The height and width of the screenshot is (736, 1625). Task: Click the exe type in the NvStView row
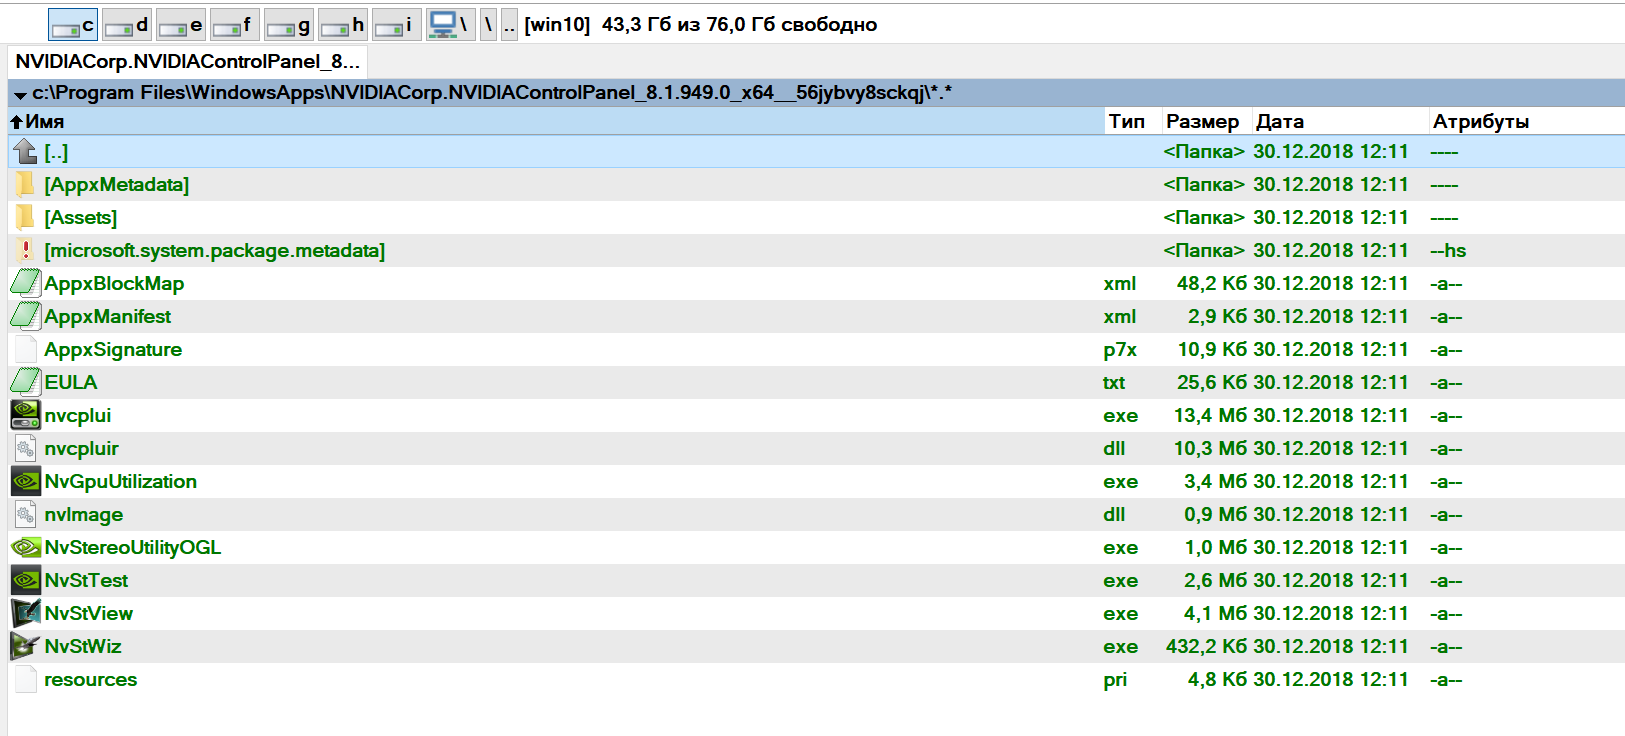click(1121, 613)
